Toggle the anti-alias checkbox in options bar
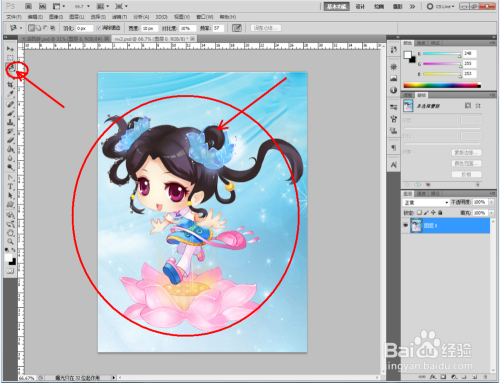Image resolution: width=500 pixels, height=383 pixels. 99,28
